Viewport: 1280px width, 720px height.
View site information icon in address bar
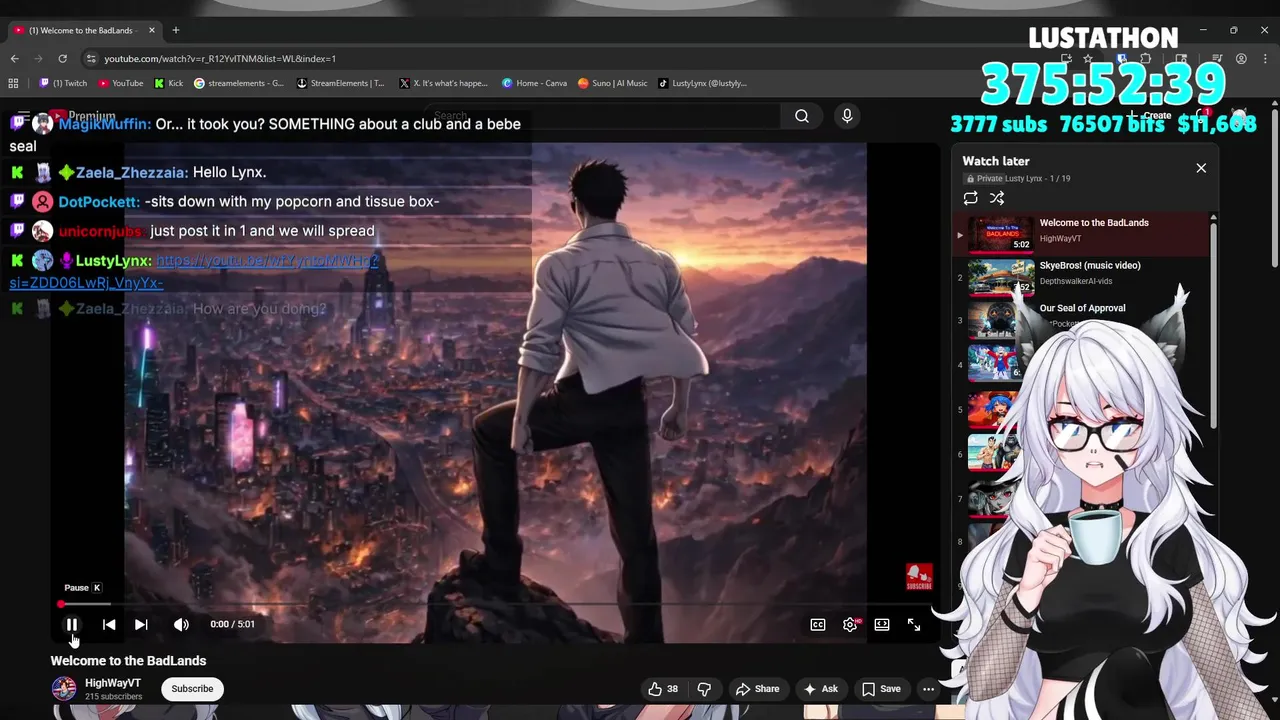[91, 59]
